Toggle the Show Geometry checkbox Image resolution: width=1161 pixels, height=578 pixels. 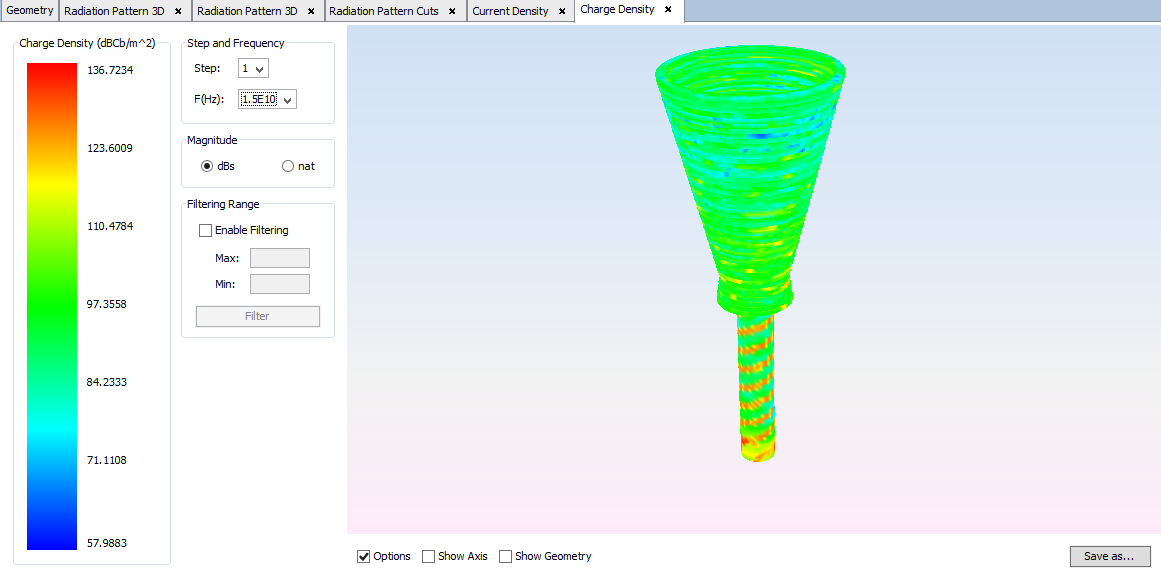click(505, 556)
